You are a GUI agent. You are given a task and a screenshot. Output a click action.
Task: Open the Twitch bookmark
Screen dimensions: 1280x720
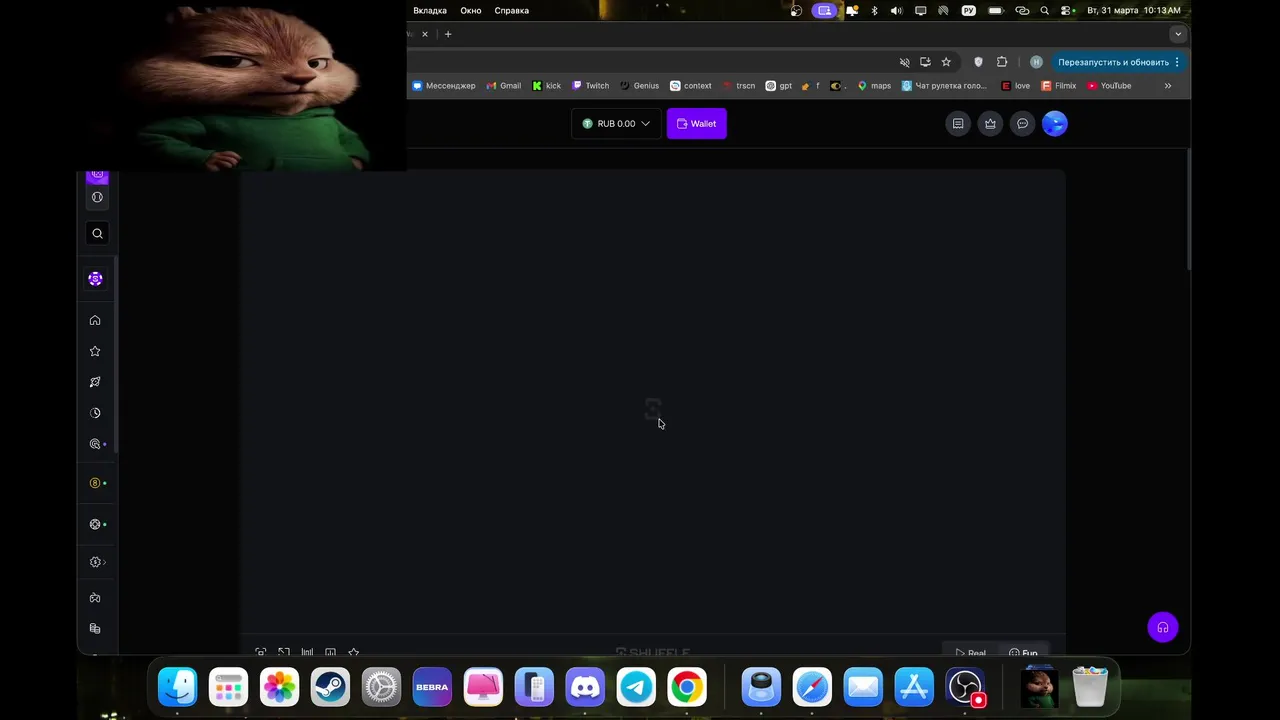coord(591,86)
